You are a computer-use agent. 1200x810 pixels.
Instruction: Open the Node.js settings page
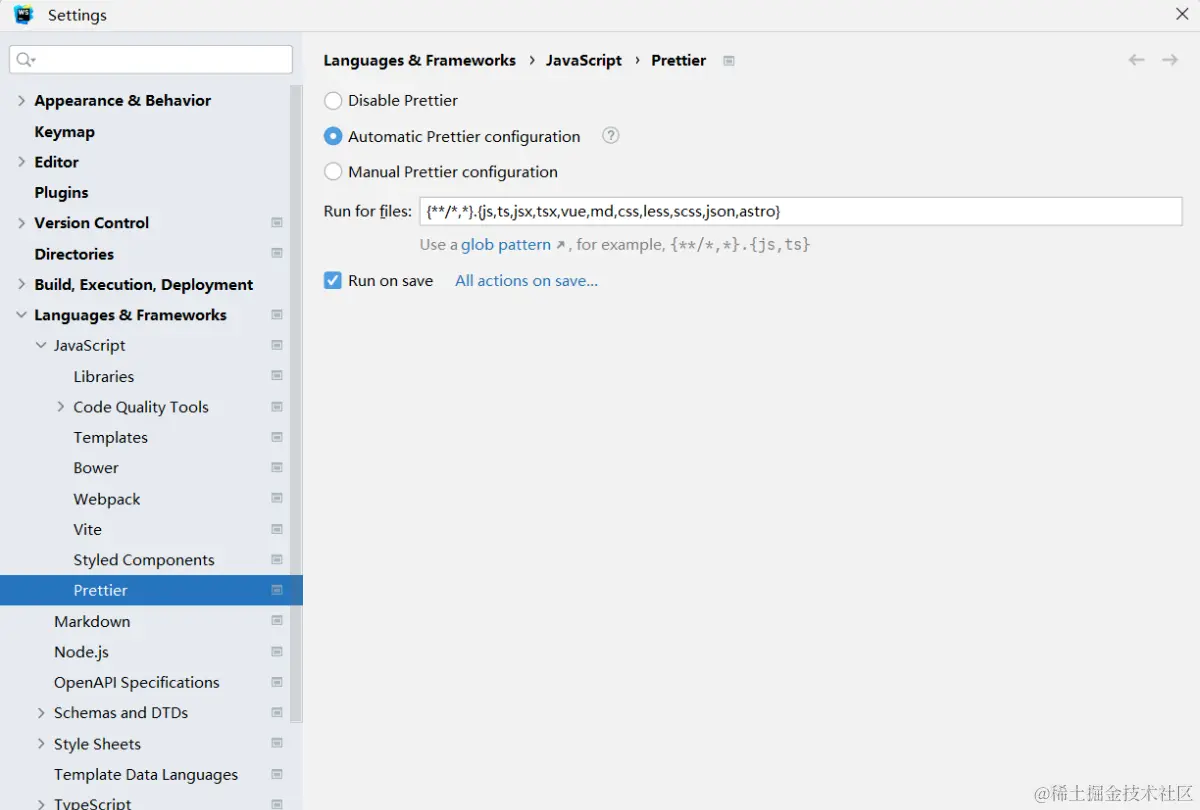coord(81,652)
